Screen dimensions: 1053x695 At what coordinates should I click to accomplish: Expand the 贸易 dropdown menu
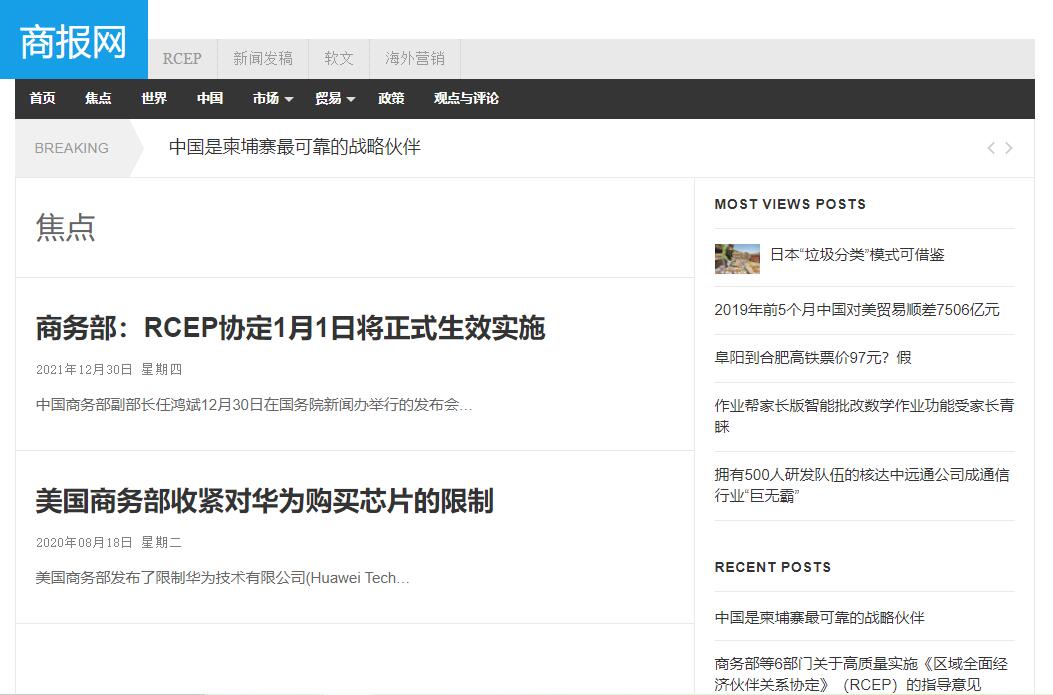[x=335, y=98]
